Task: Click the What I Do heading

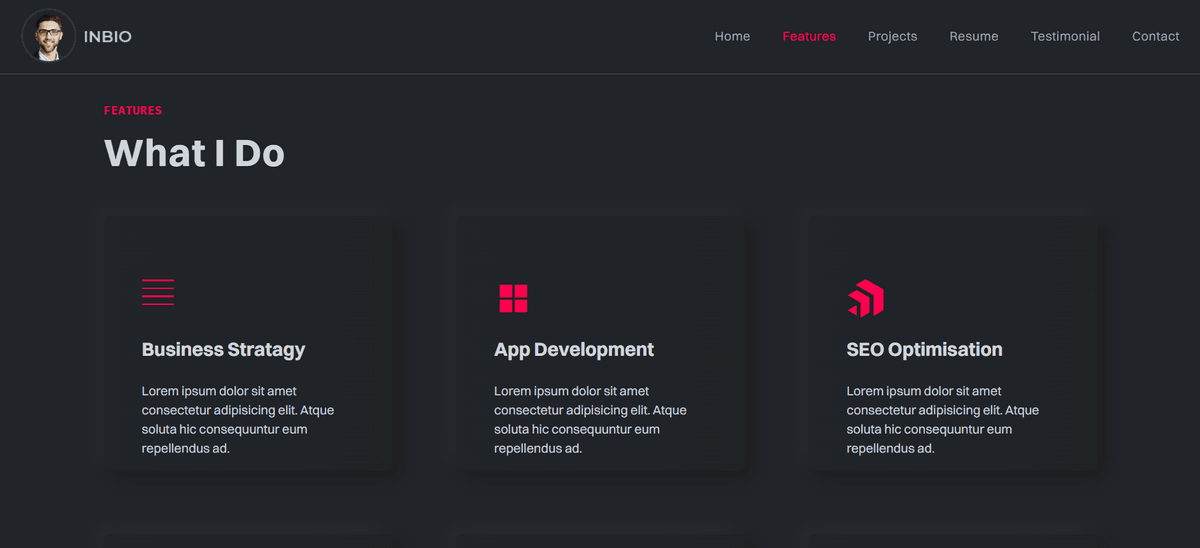Action: [194, 153]
